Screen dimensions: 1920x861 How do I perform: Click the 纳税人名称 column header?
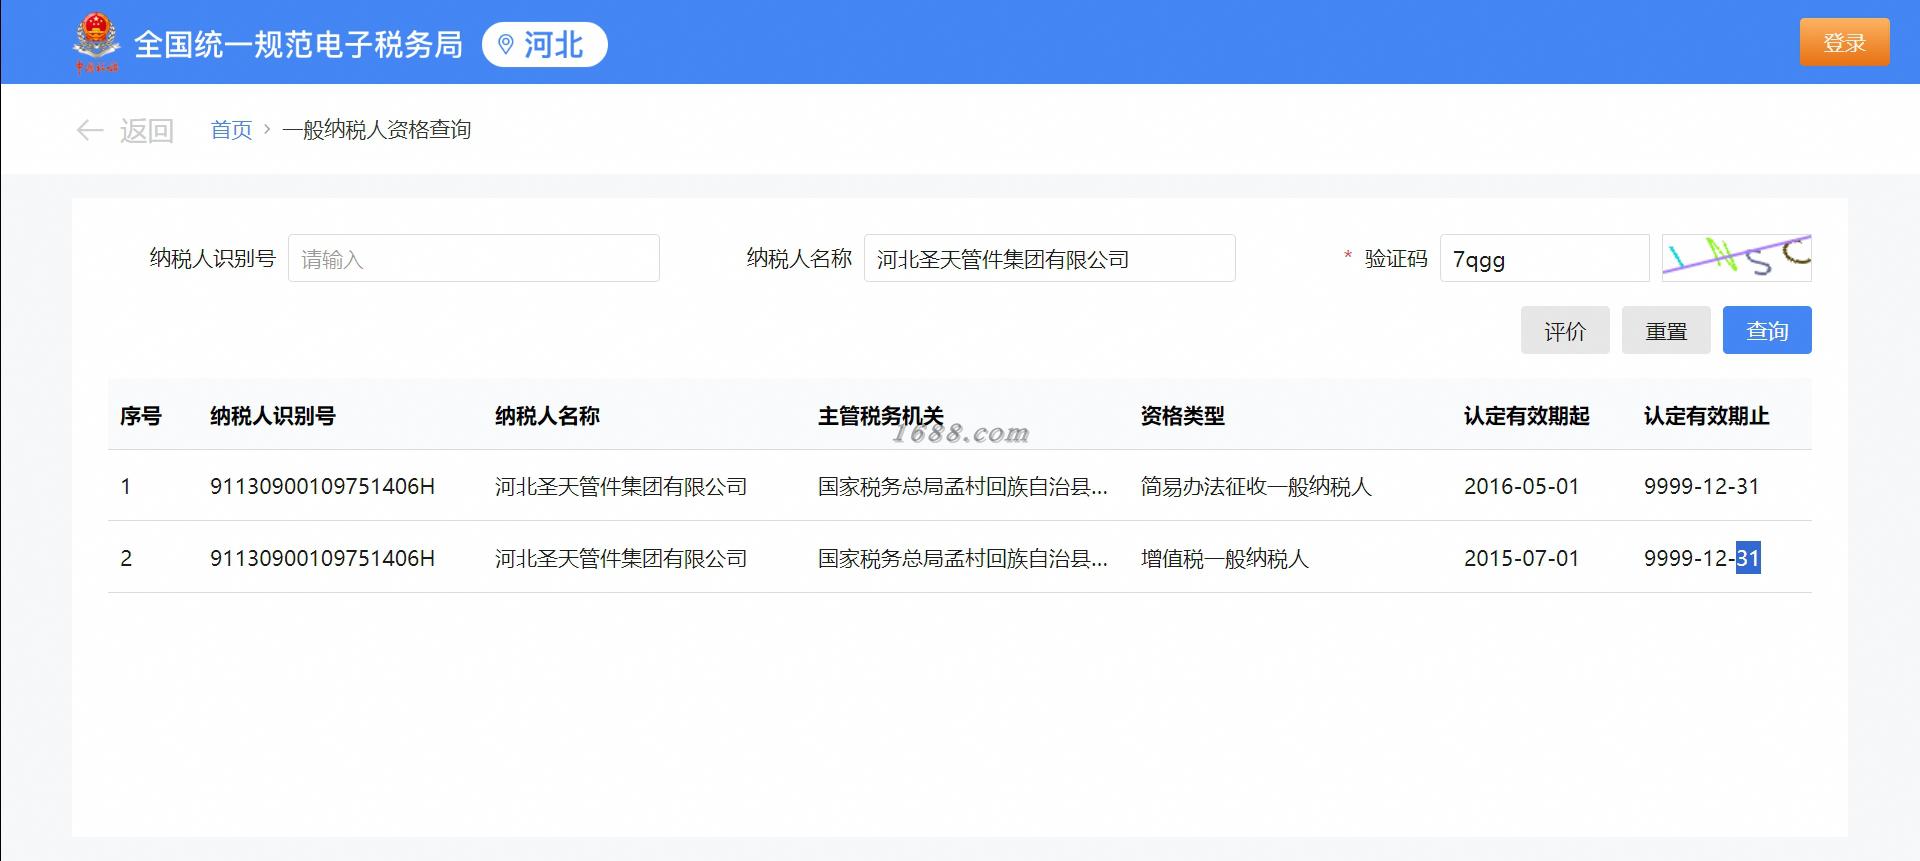[547, 416]
